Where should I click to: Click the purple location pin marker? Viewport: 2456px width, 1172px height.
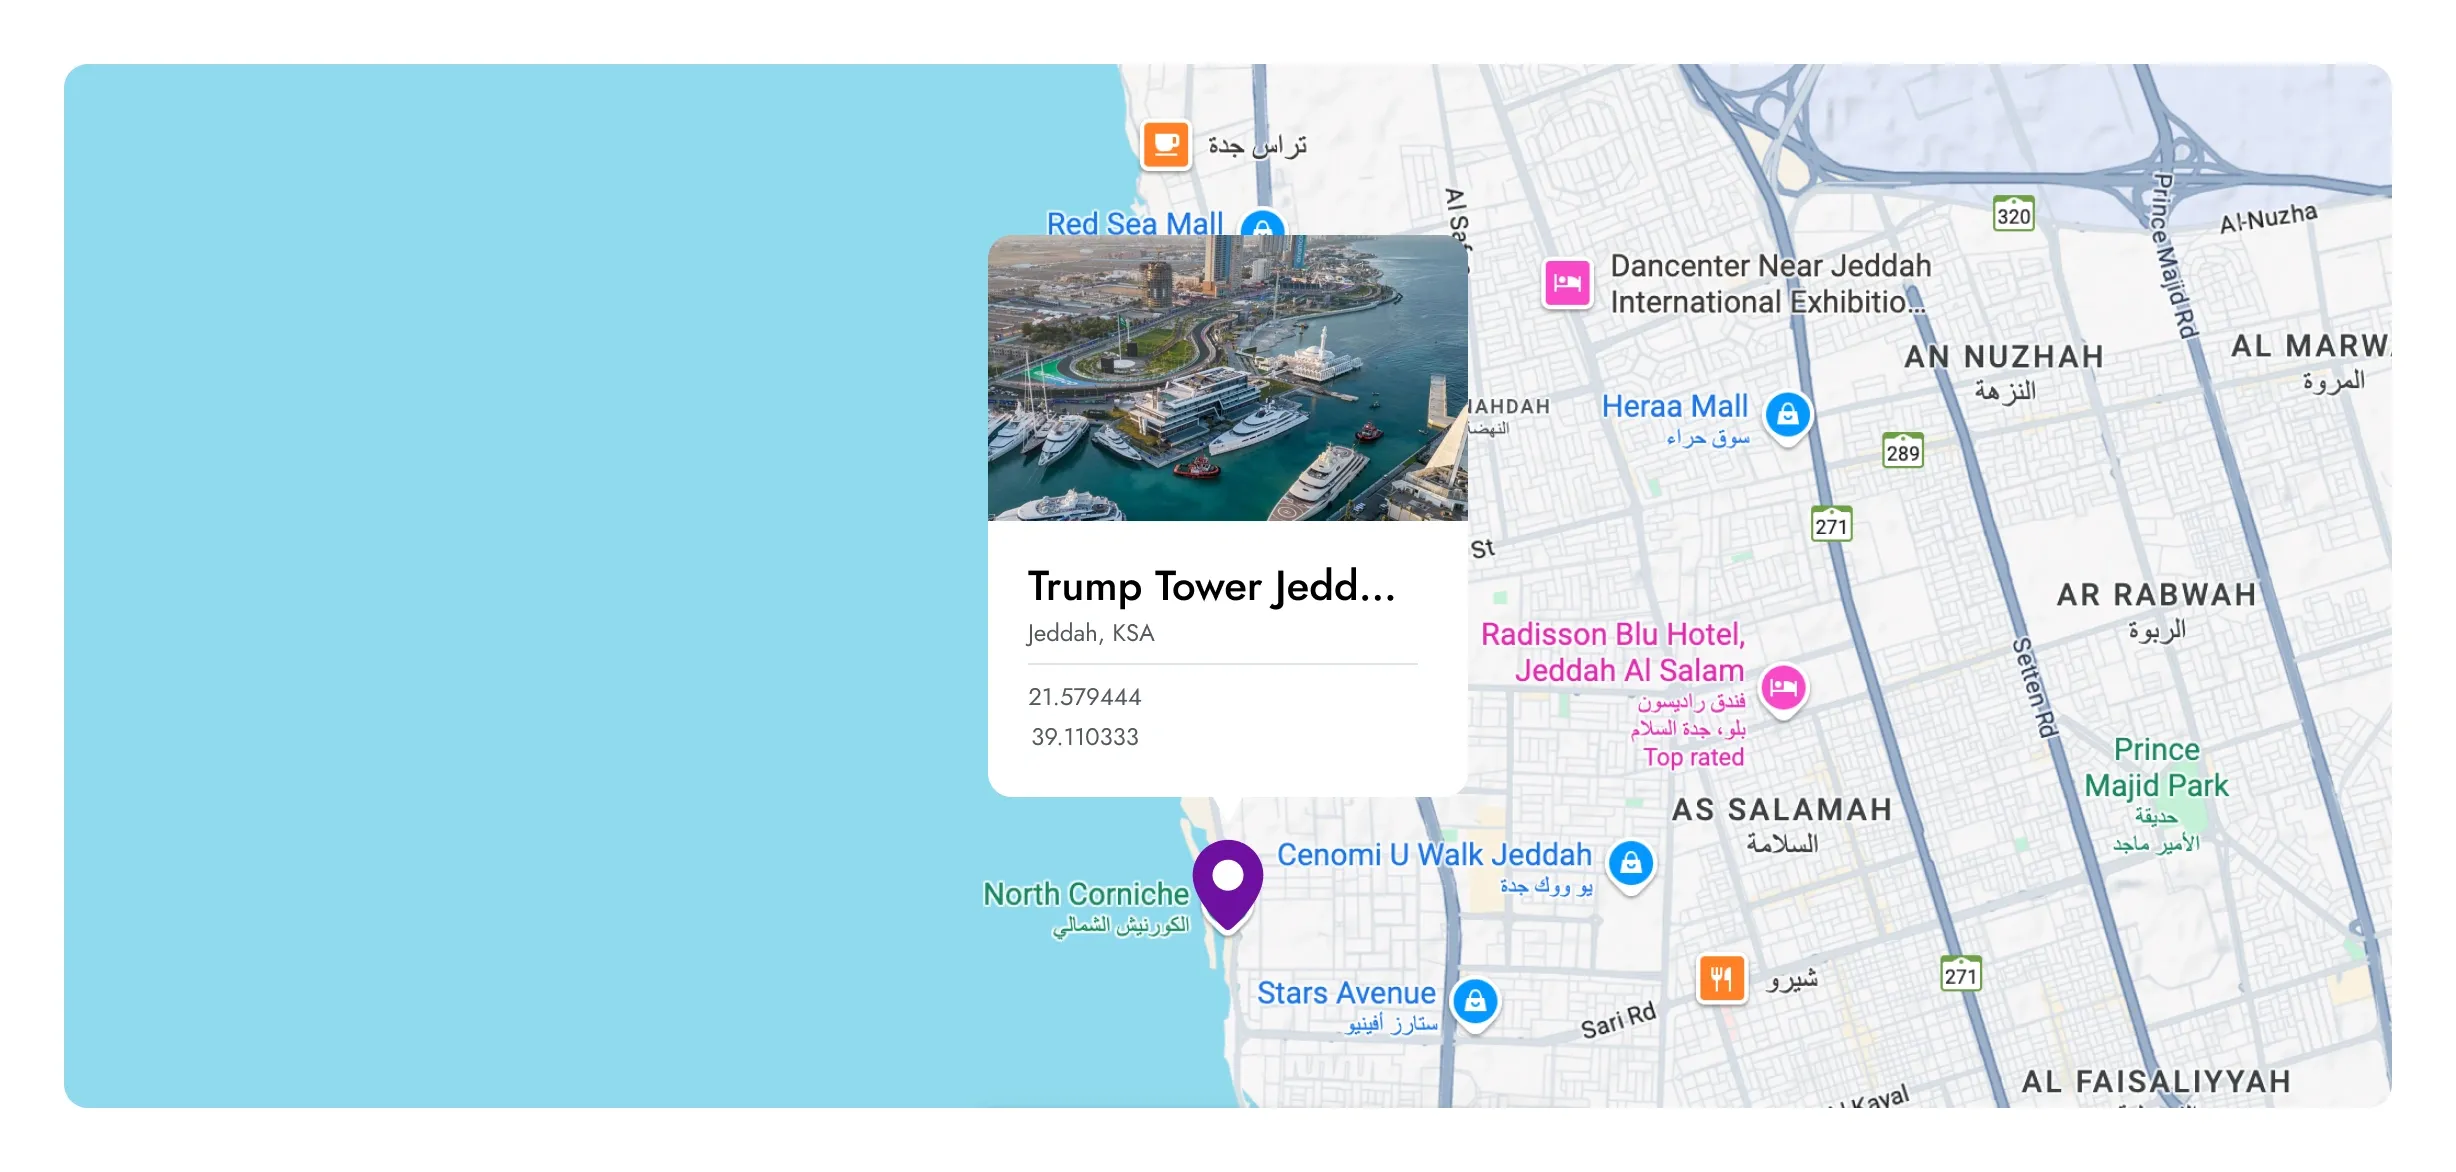(x=1227, y=884)
